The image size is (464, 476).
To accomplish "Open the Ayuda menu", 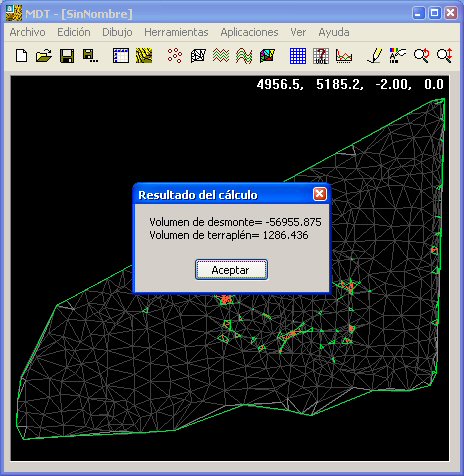I will (x=334, y=32).
